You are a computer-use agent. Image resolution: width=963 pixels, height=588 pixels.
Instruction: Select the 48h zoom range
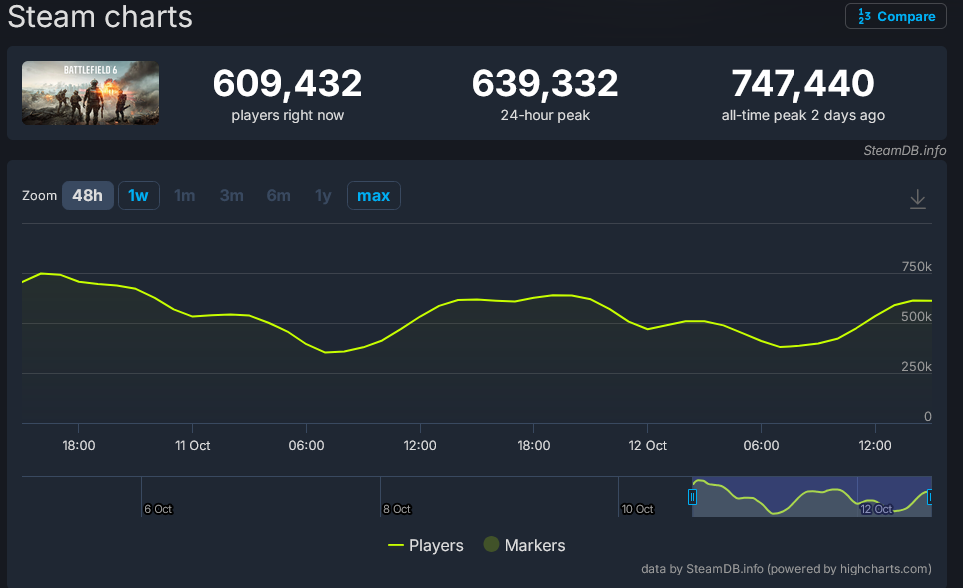(x=88, y=195)
